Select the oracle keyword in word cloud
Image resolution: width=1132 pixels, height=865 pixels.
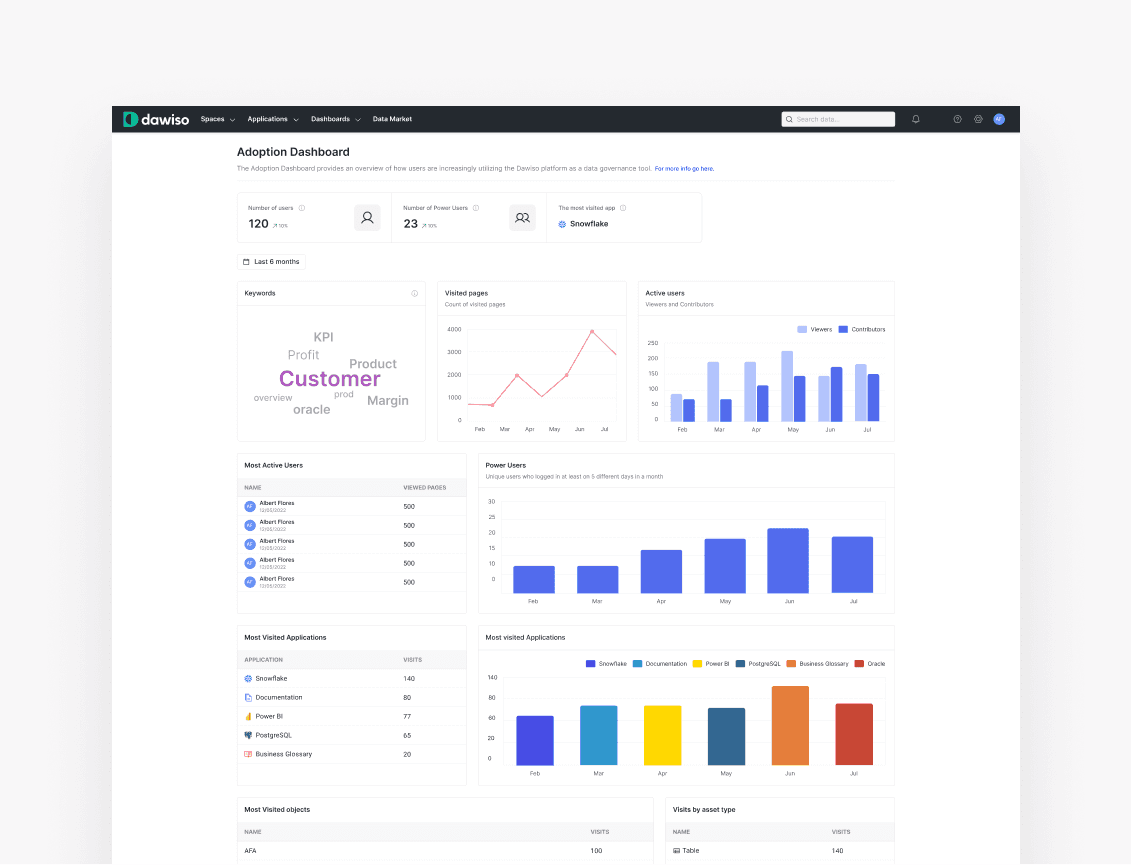coord(312,409)
